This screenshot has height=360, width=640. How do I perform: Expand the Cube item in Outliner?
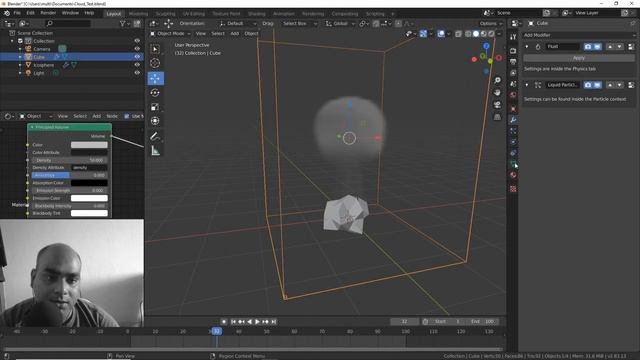(x=20, y=57)
